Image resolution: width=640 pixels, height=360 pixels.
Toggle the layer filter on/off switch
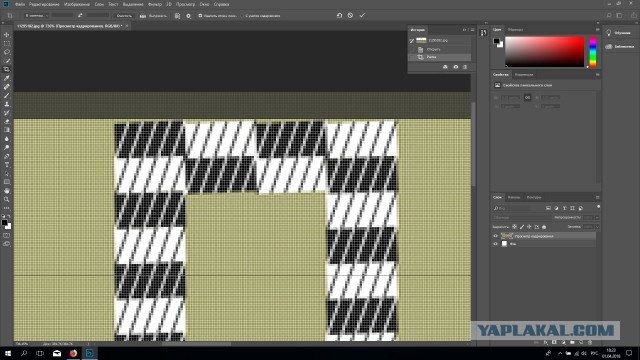(598, 207)
